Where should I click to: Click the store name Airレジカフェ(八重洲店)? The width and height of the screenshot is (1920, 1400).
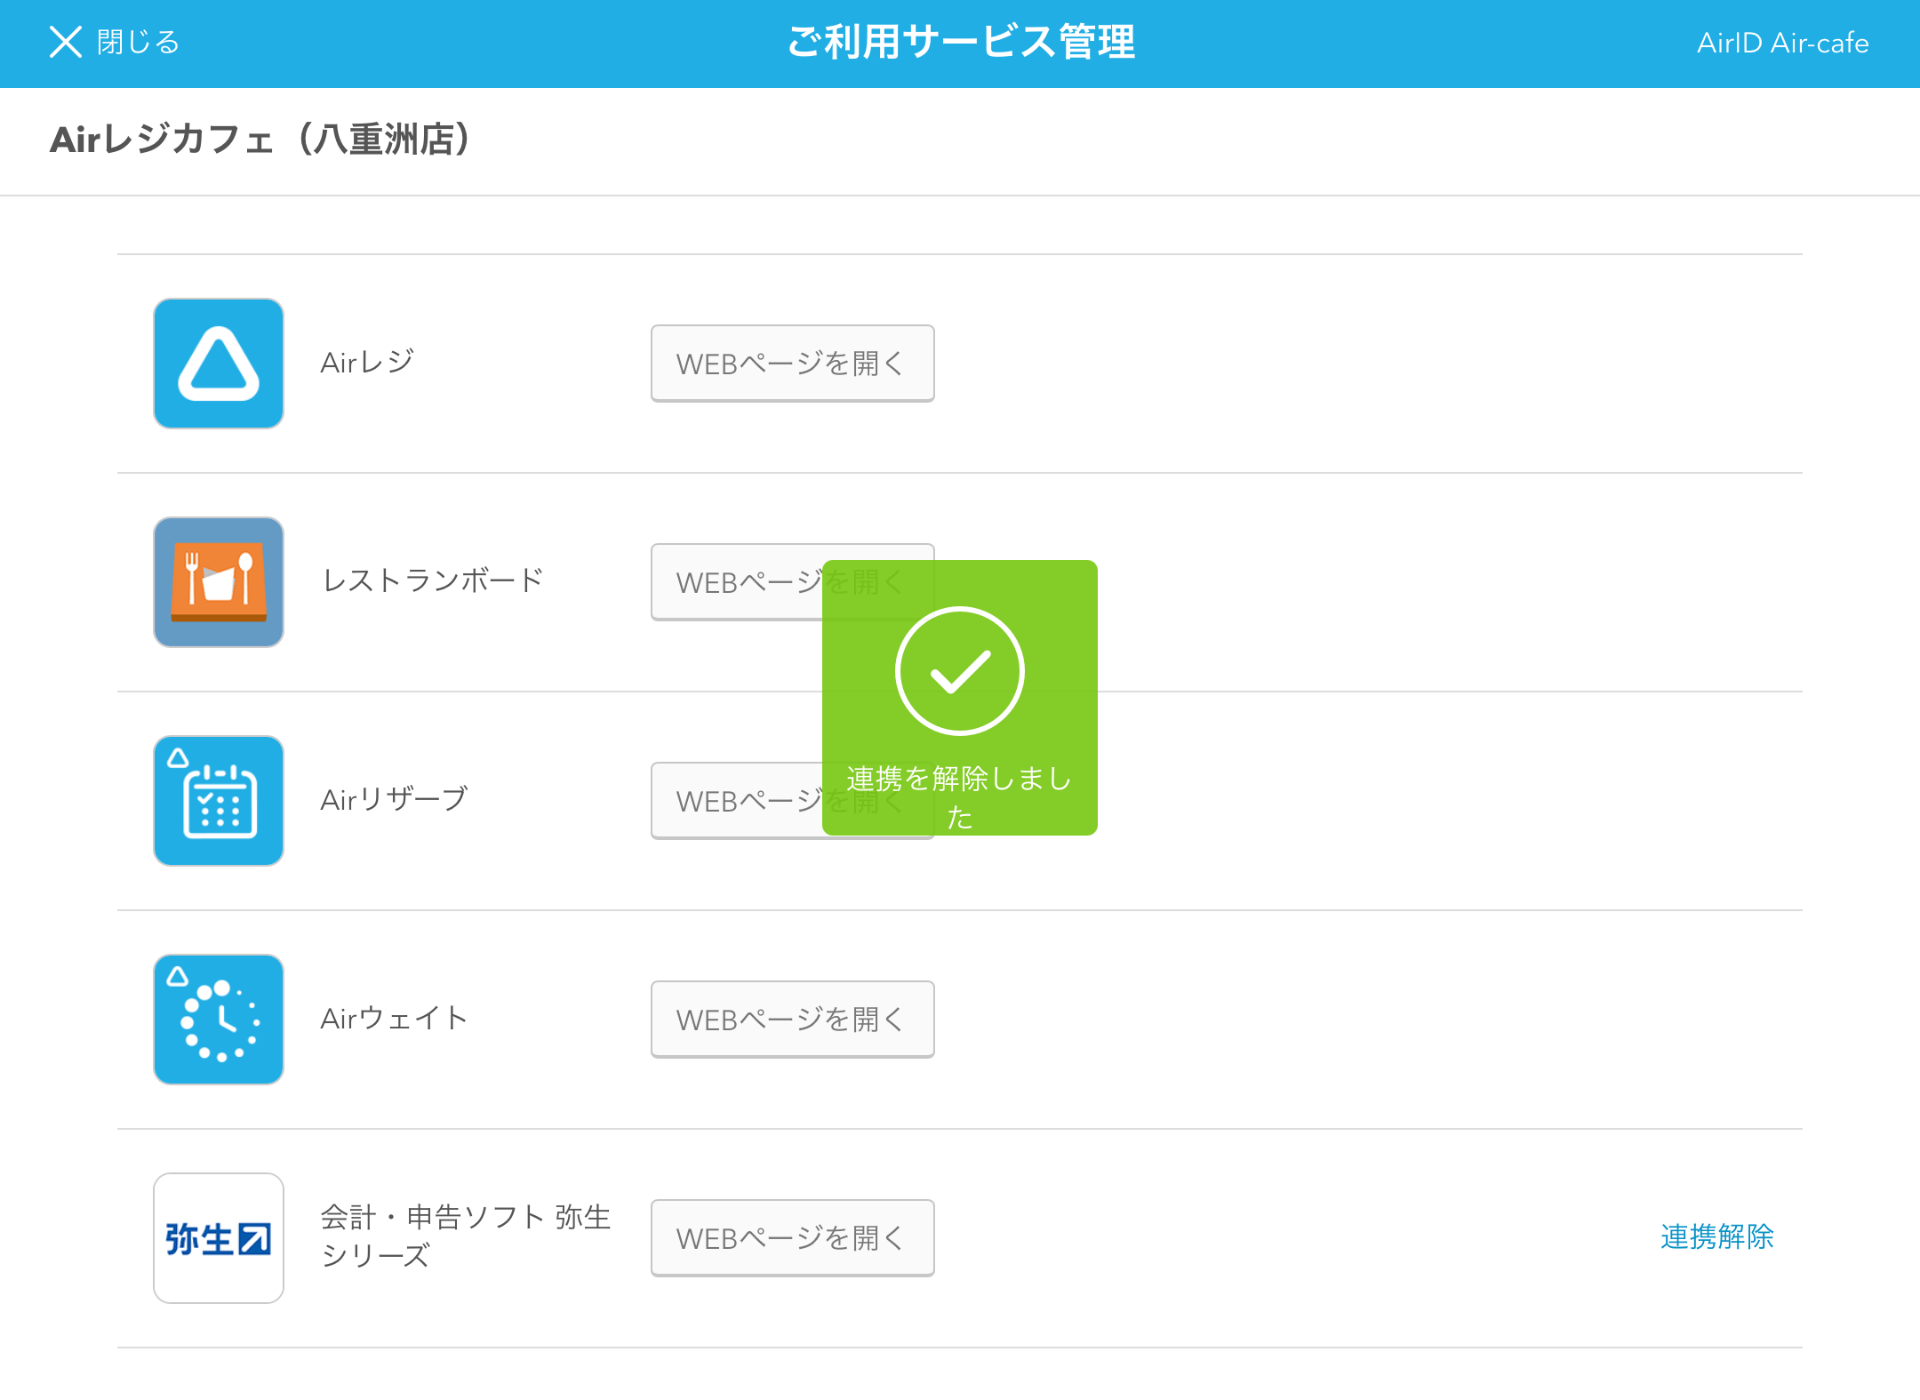(x=260, y=139)
